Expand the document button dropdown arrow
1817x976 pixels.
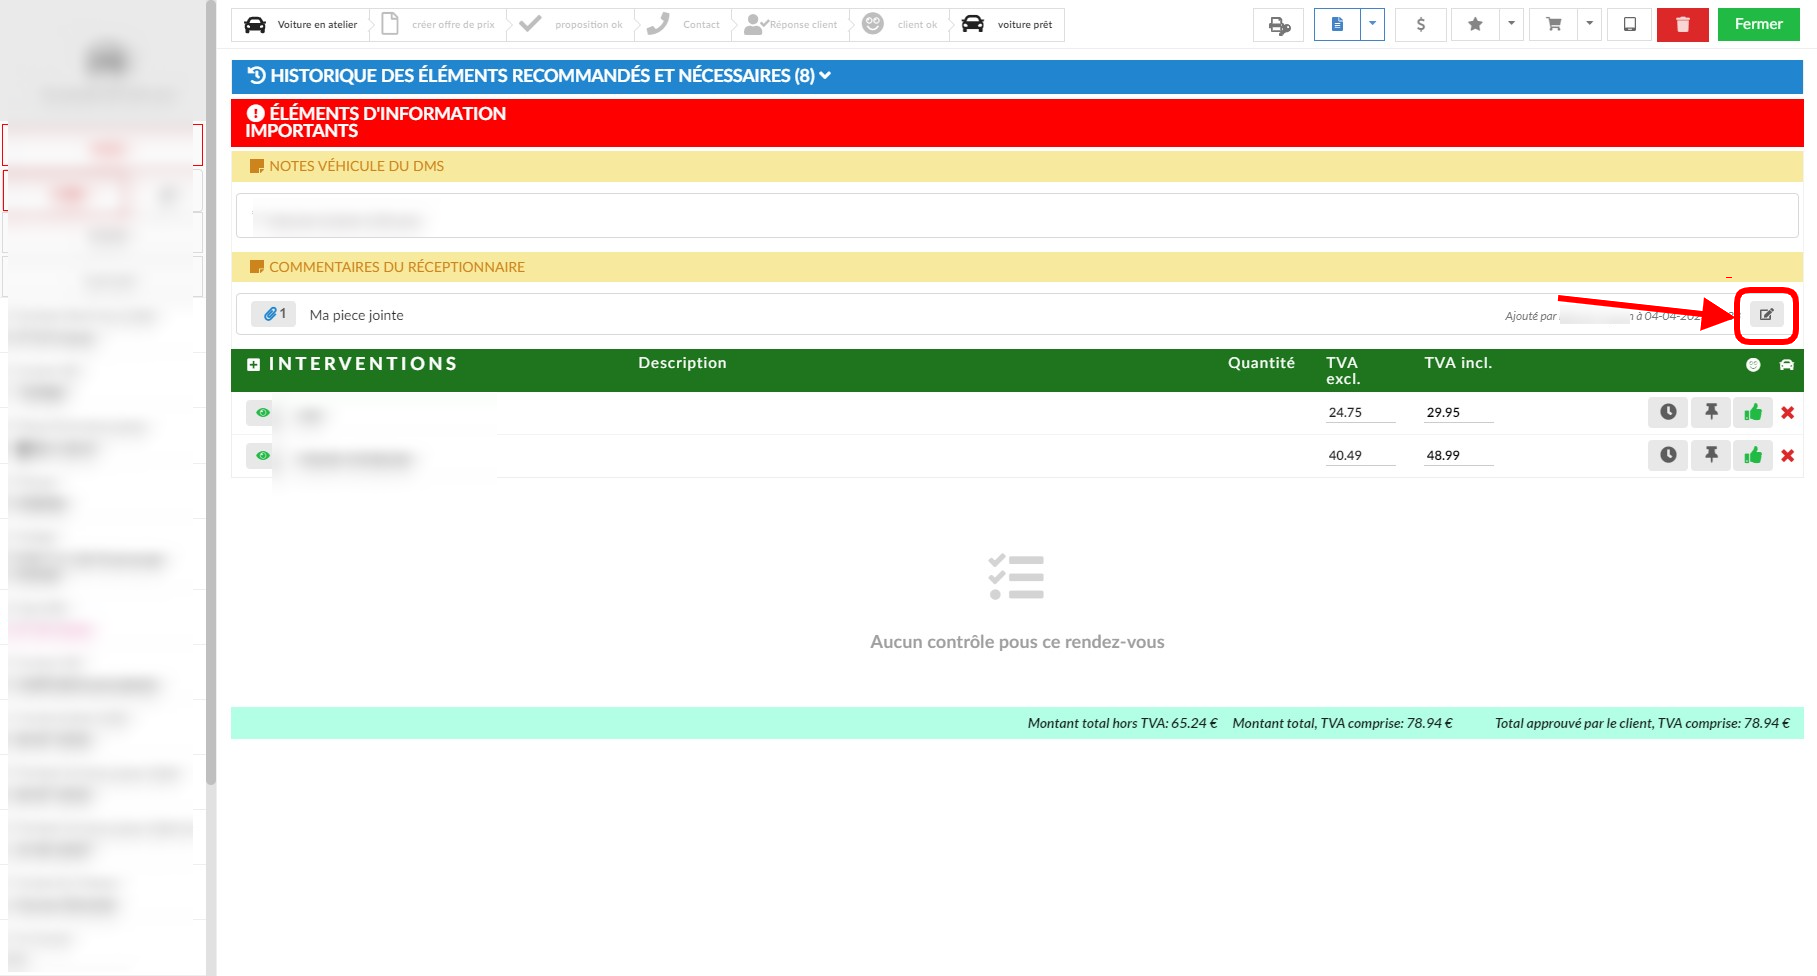pyautogui.click(x=1372, y=25)
